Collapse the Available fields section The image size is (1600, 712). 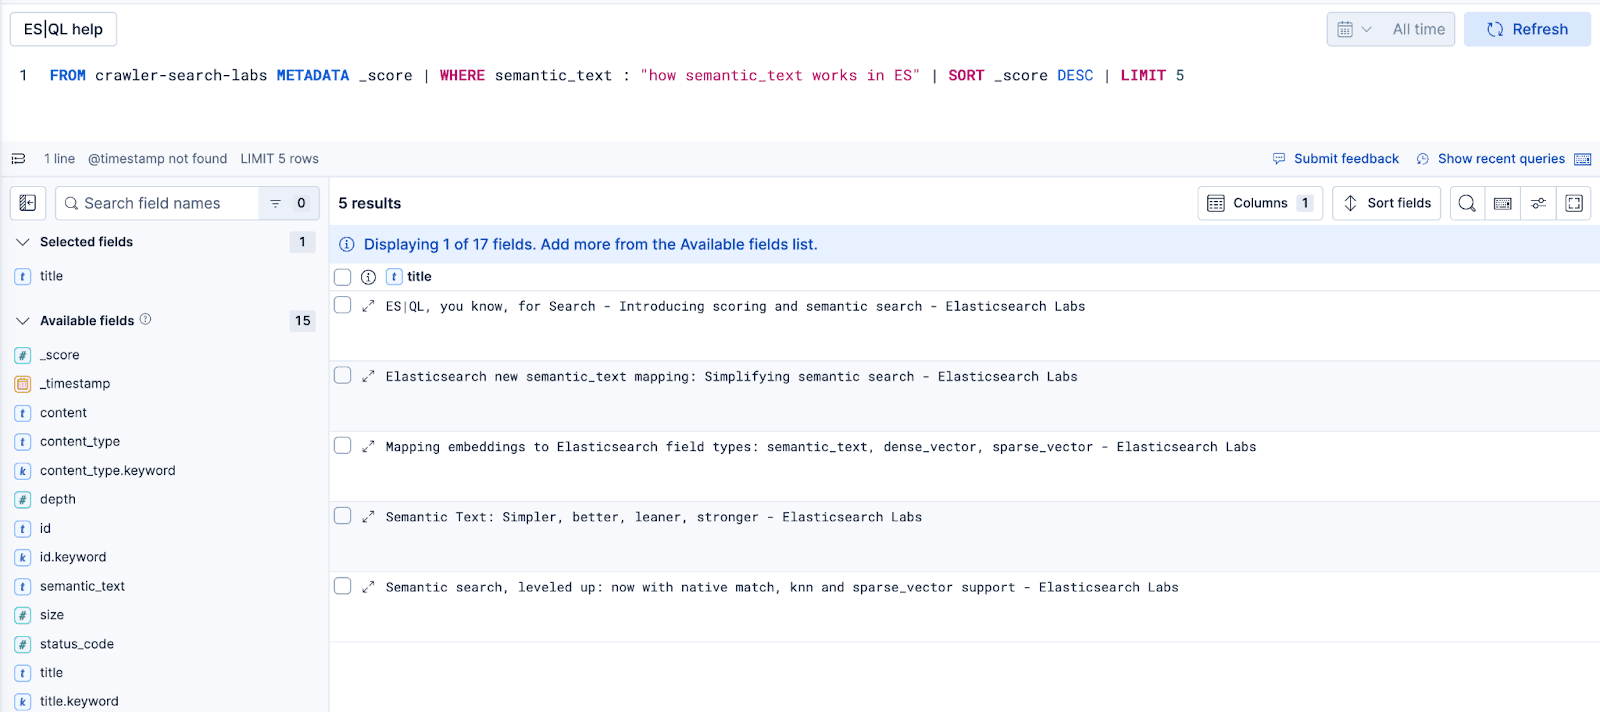pyautogui.click(x=23, y=321)
